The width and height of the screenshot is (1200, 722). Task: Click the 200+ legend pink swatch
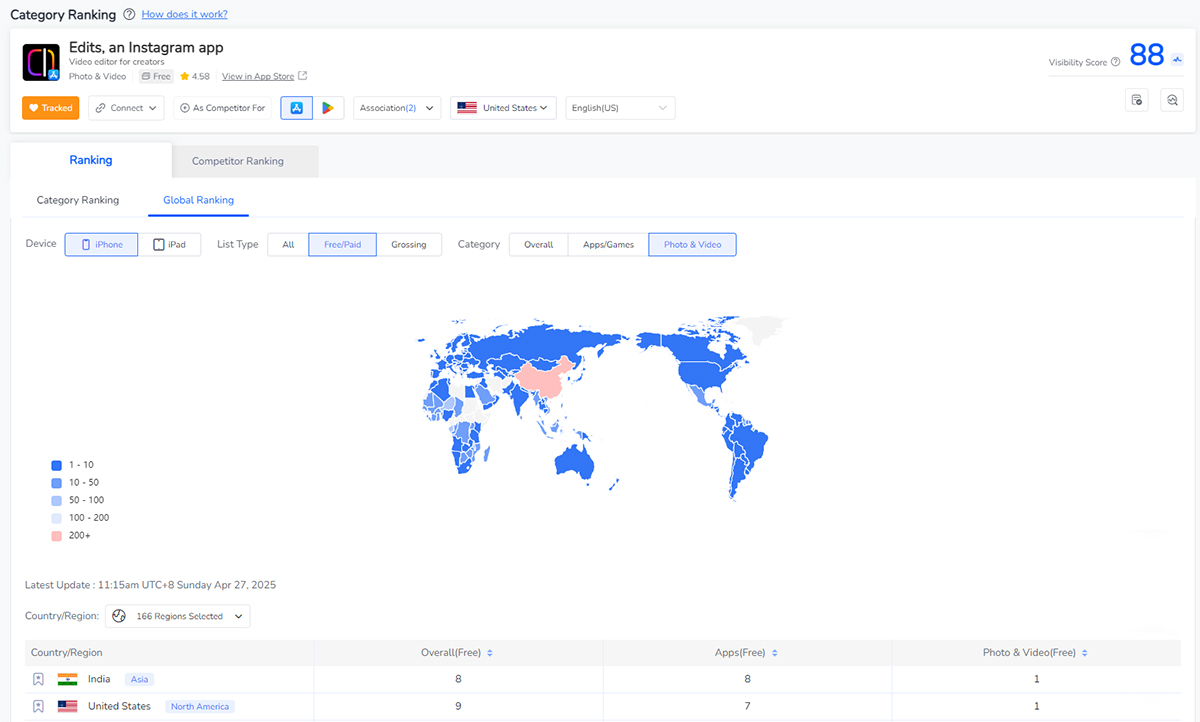pyautogui.click(x=56, y=536)
